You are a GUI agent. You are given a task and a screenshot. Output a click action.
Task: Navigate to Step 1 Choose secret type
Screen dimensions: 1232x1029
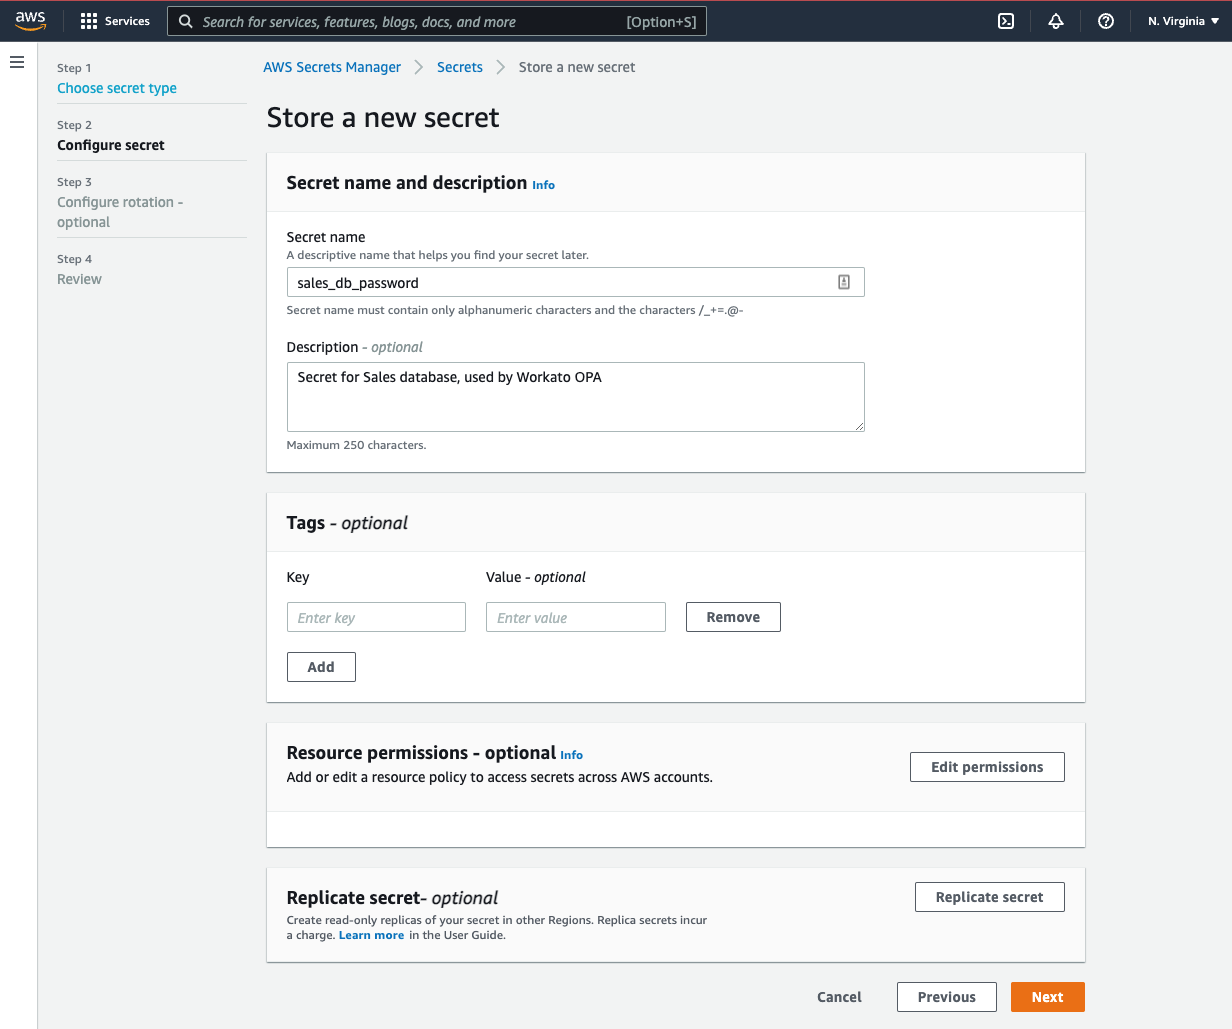coord(116,88)
